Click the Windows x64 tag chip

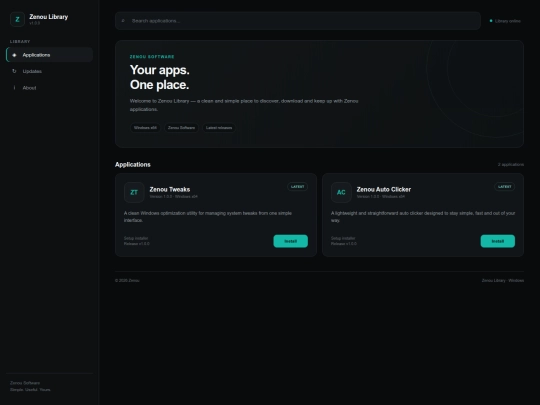click(x=145, y=128)
